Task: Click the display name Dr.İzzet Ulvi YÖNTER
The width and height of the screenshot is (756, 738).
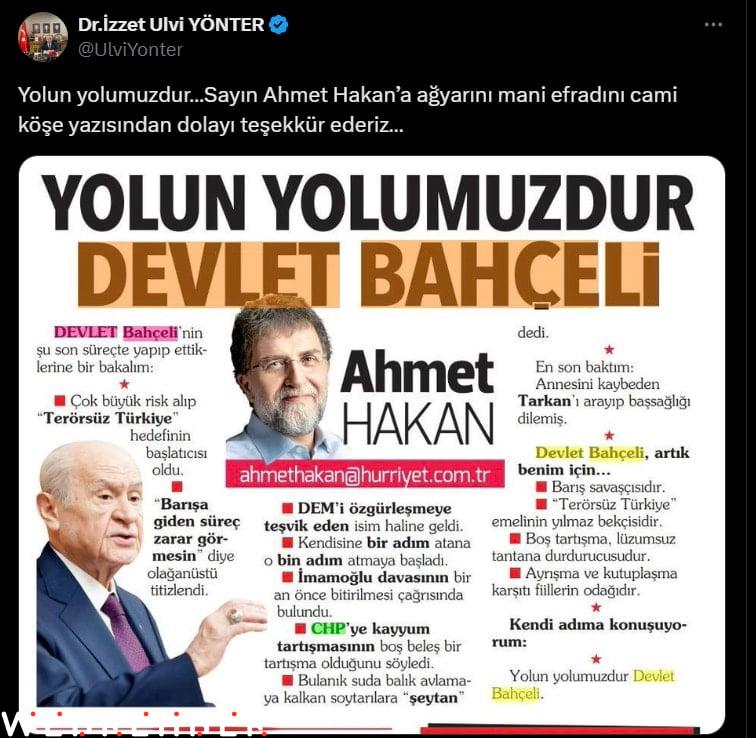Action: 171,25
